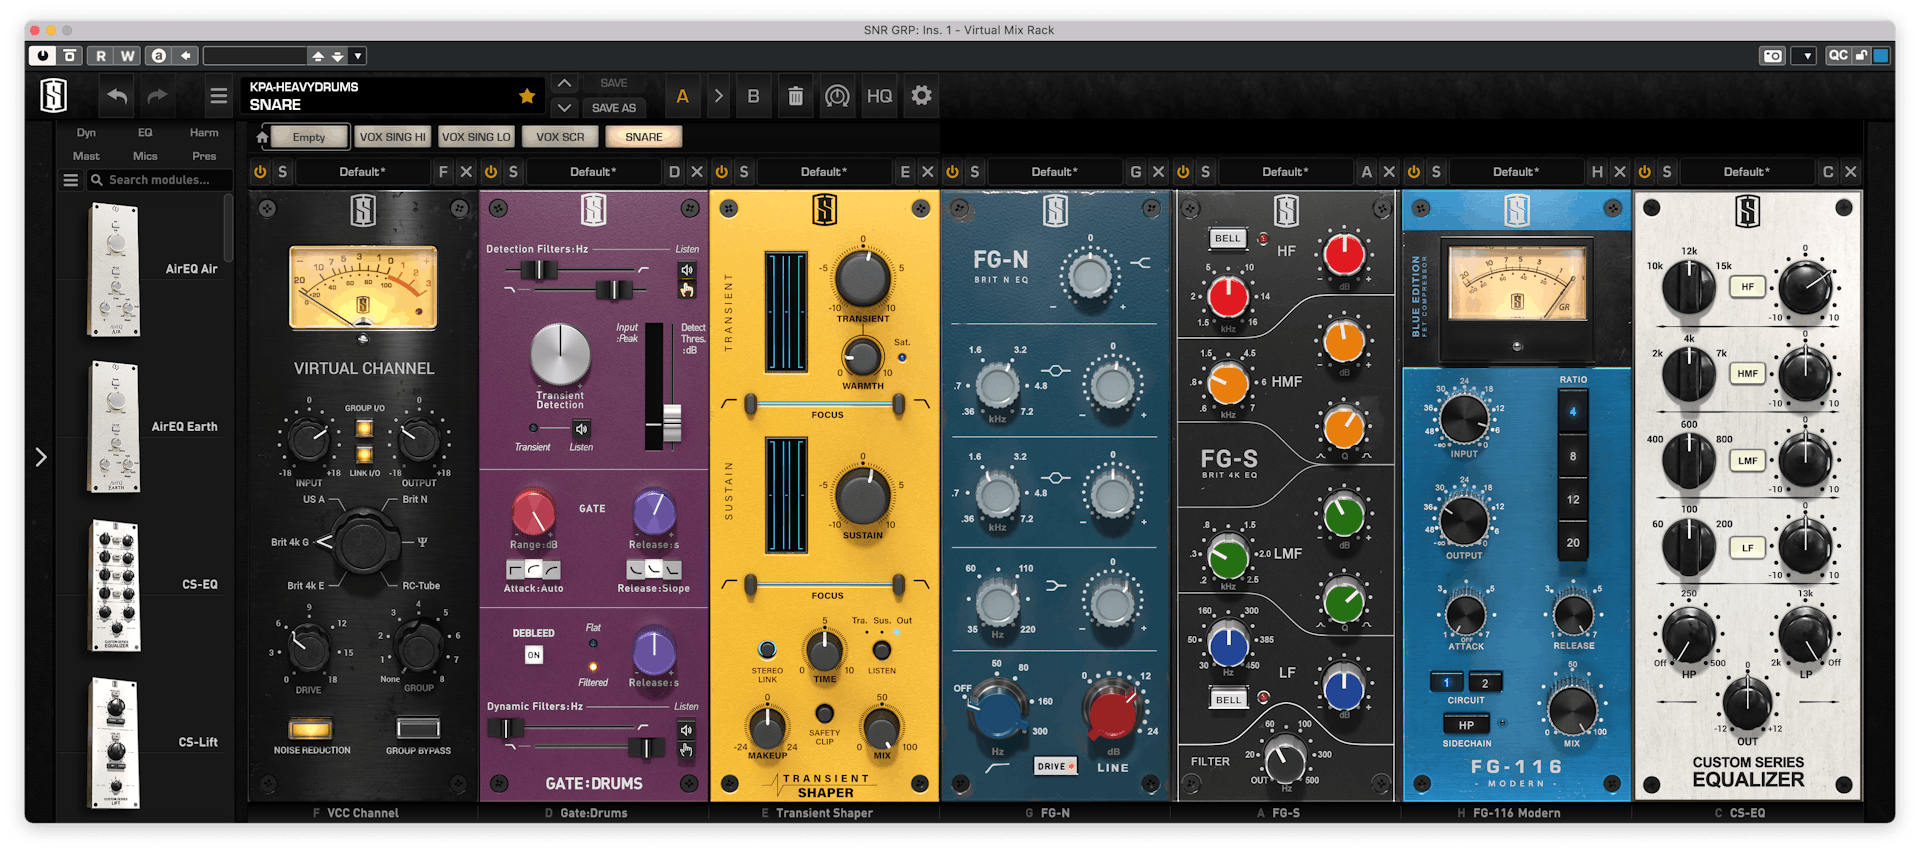Select the Mics module category
The image size is (1920, 852).
pos(145,156)
